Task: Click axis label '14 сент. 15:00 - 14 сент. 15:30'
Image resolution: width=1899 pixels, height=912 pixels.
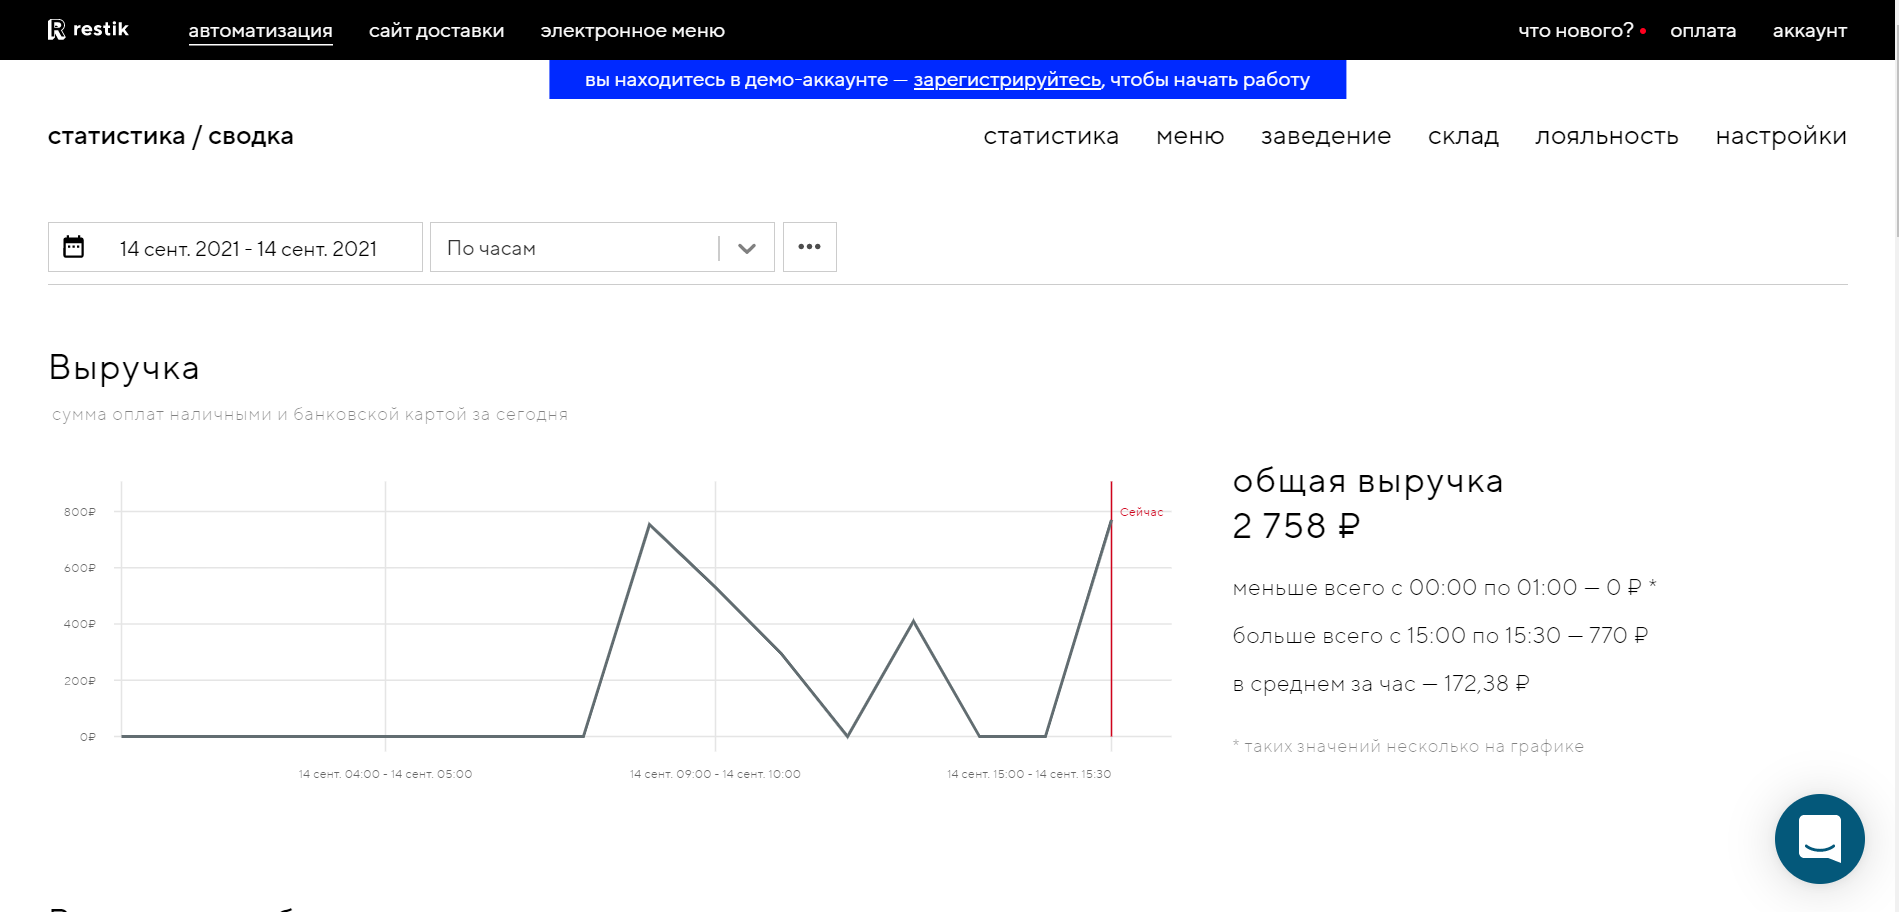Action: tap(1029, 774)
